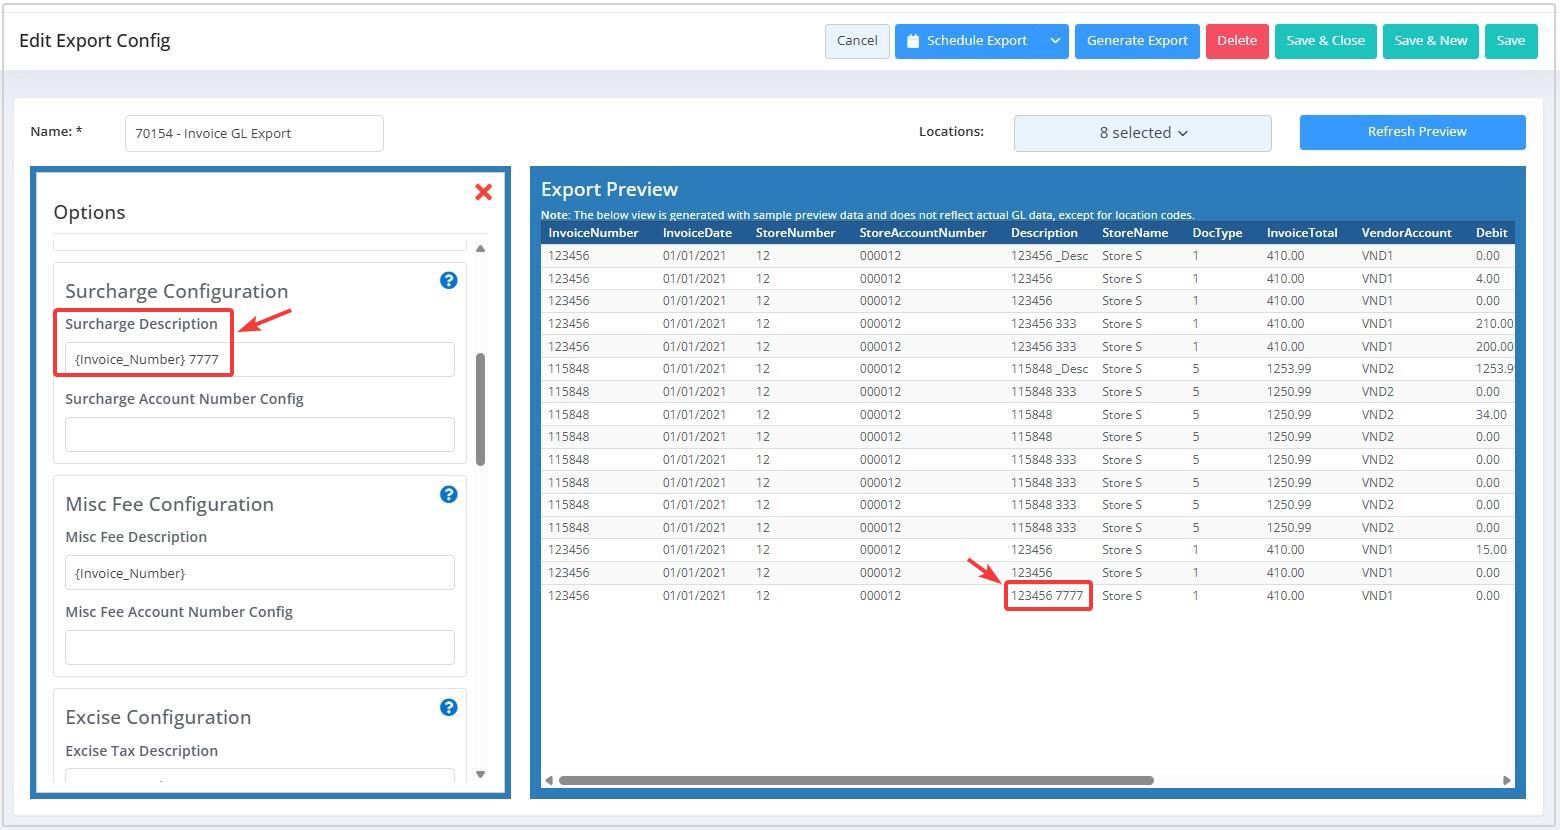Screen dimensions: 1560x830
Task: Open help for Surcharge Configuration
Action: [x=449, y=280]
